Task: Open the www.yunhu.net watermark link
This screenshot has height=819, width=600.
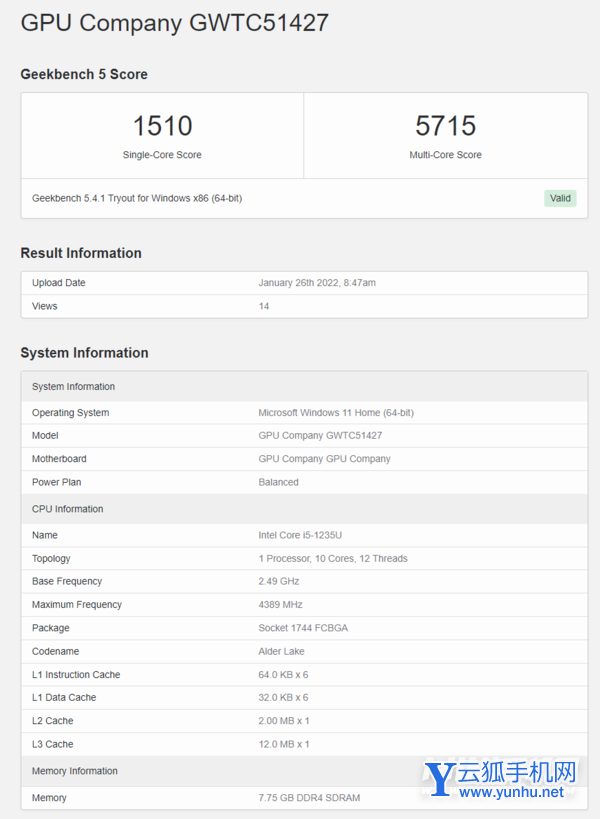Action: click(511, 792)
